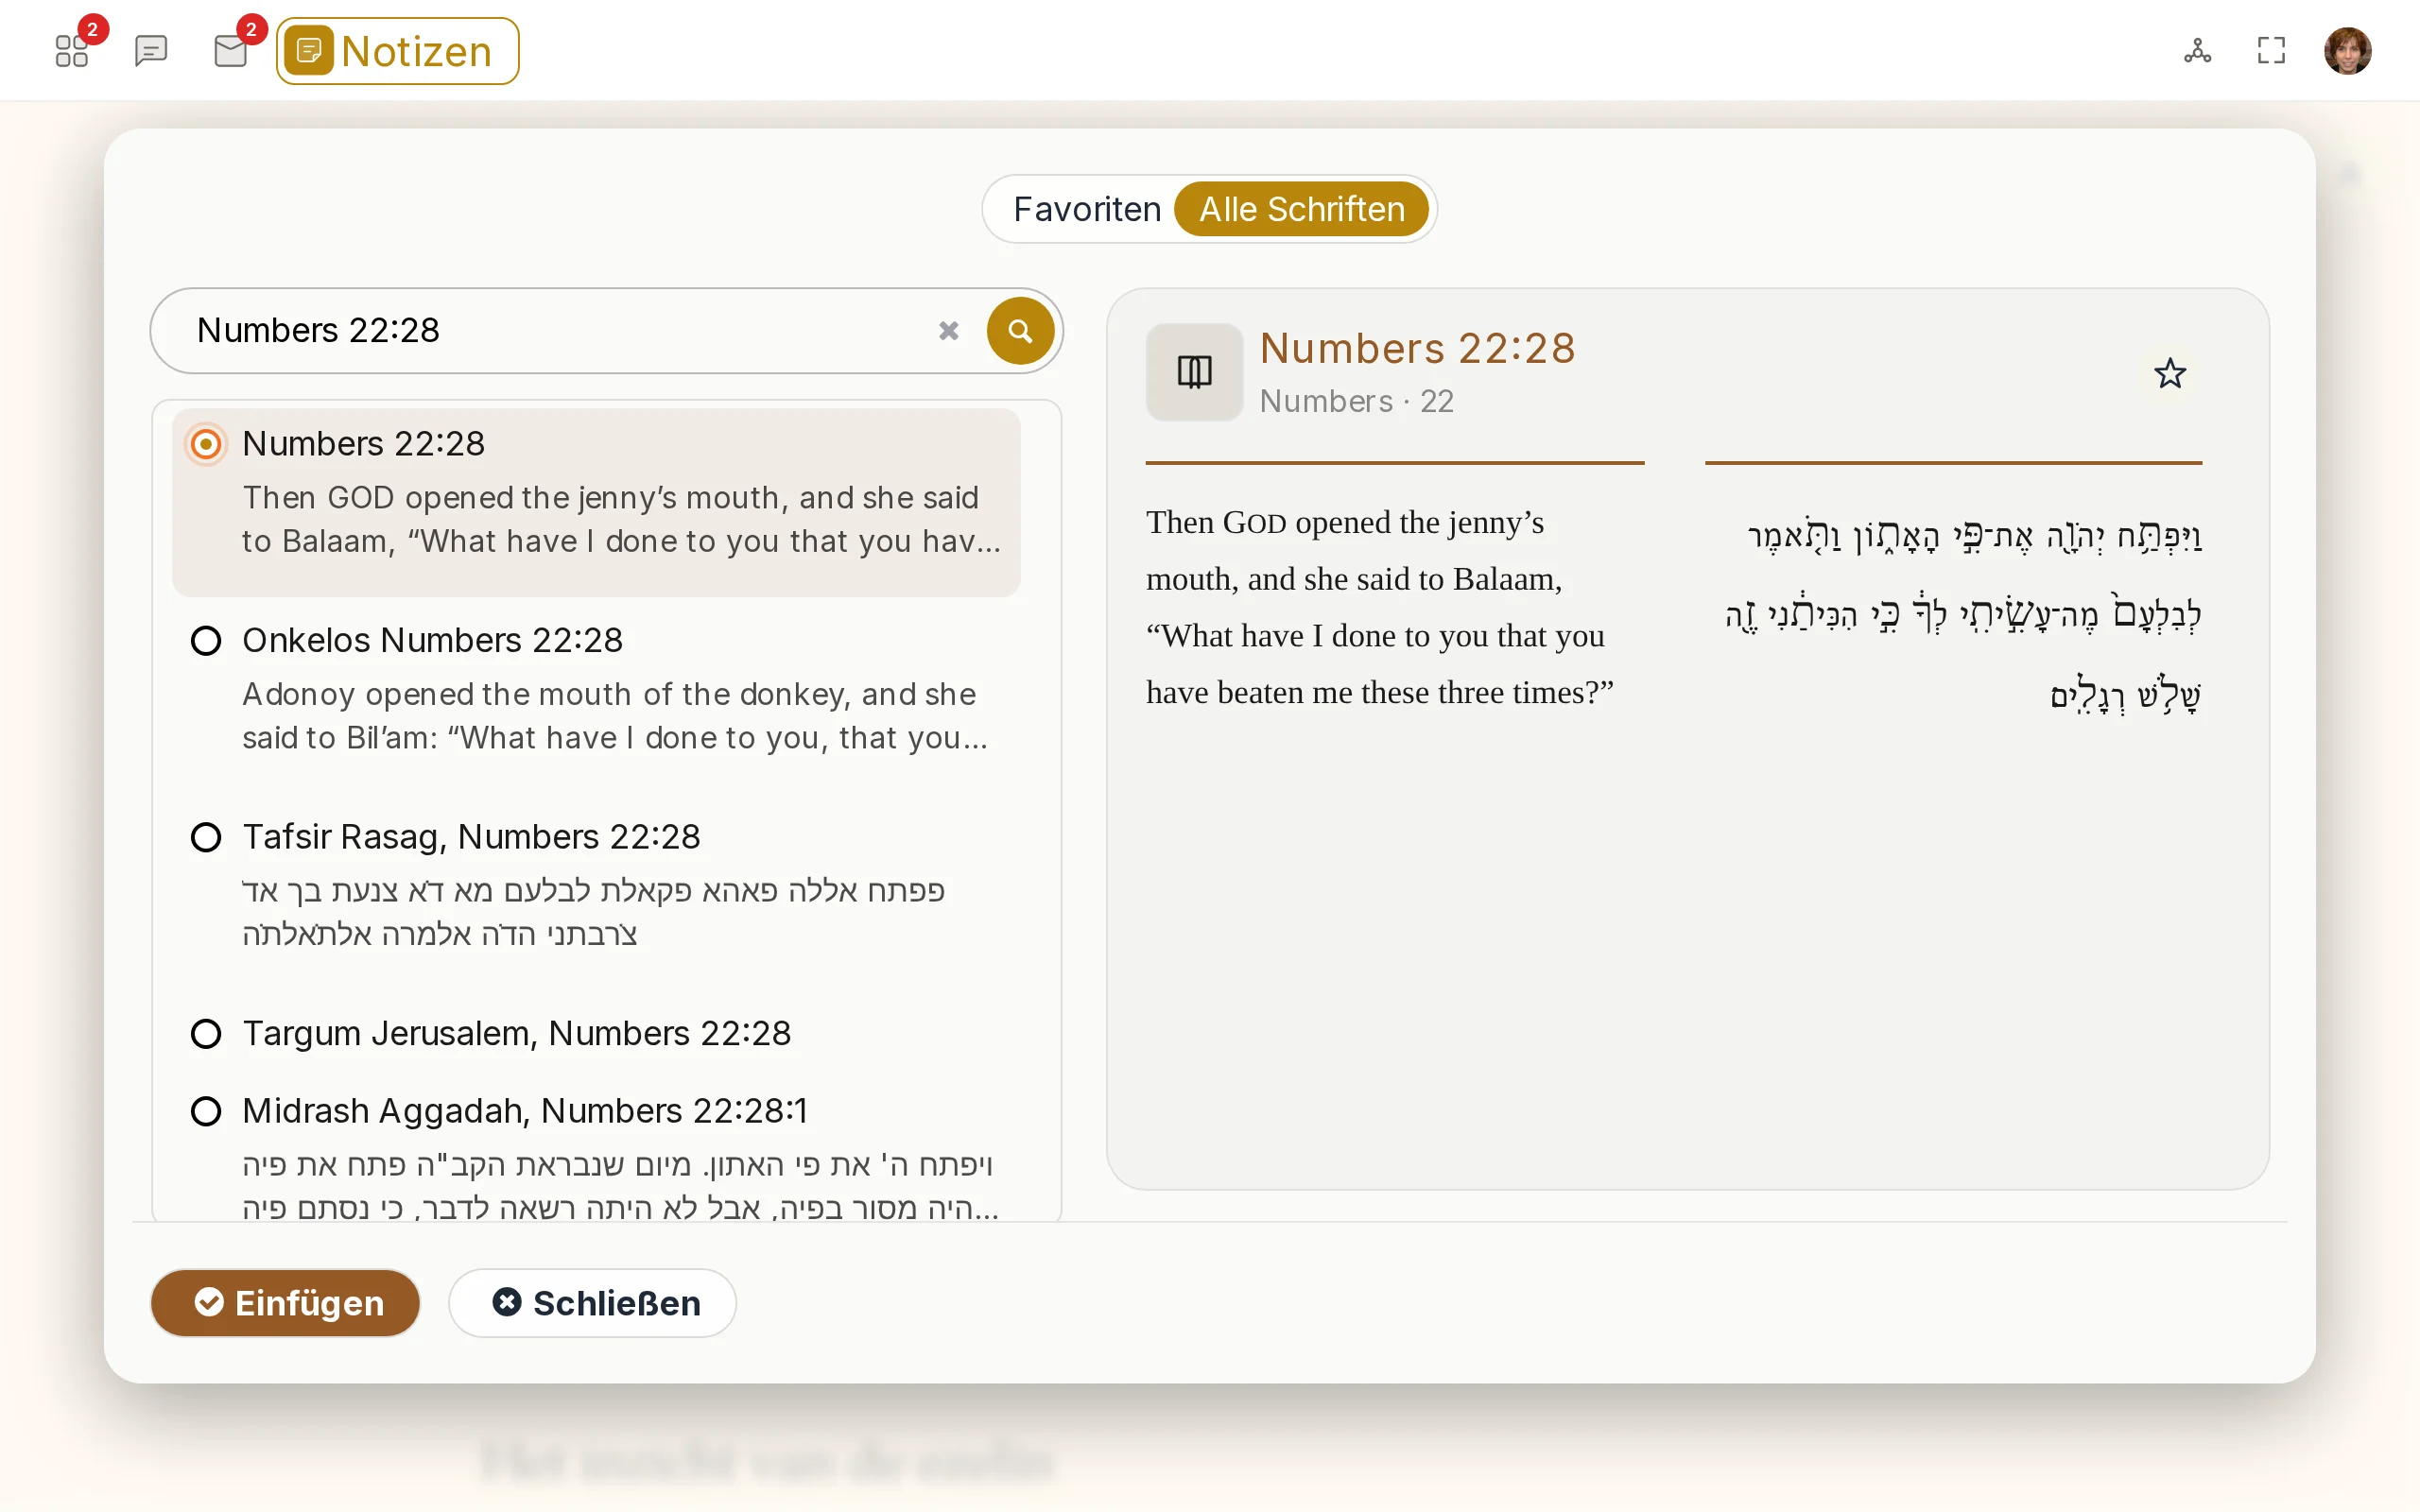Click the Notizen app button
Image resolution: width=2420 pixels, height=1512 pixels.
click(x=397, y=51)
